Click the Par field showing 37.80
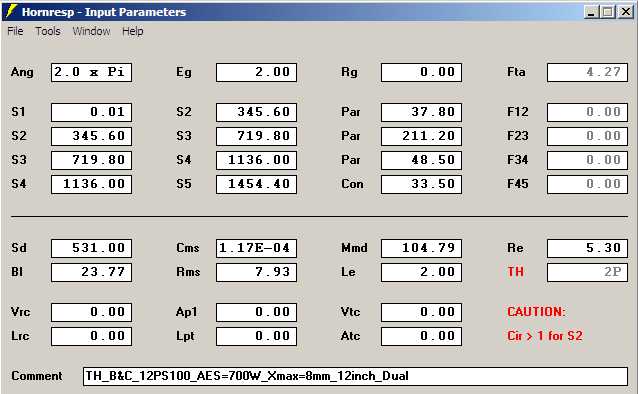The image size is (638, 394). point(421,112)
